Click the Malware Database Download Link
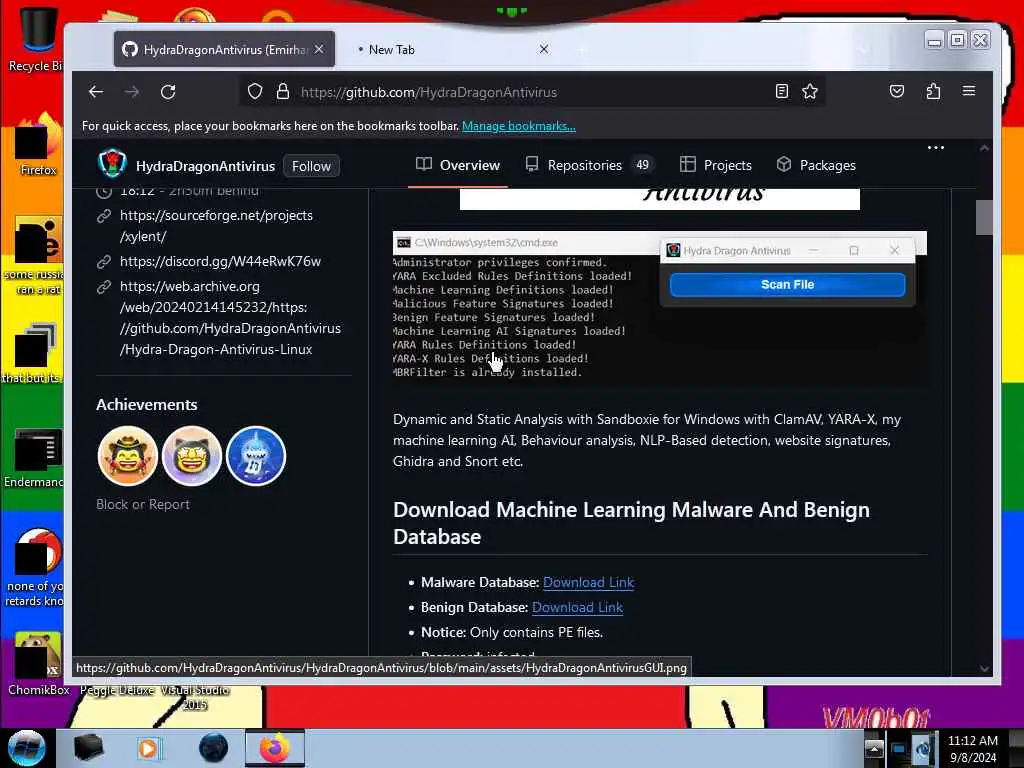Image resolution: width=1024 pixels, height=768 pixels. (x=588, y=582)
